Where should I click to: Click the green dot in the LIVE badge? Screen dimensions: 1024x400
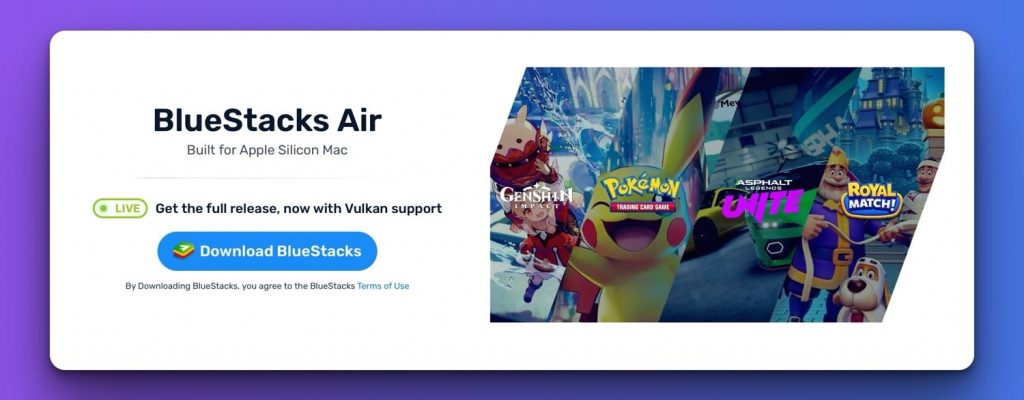point(104,208)
